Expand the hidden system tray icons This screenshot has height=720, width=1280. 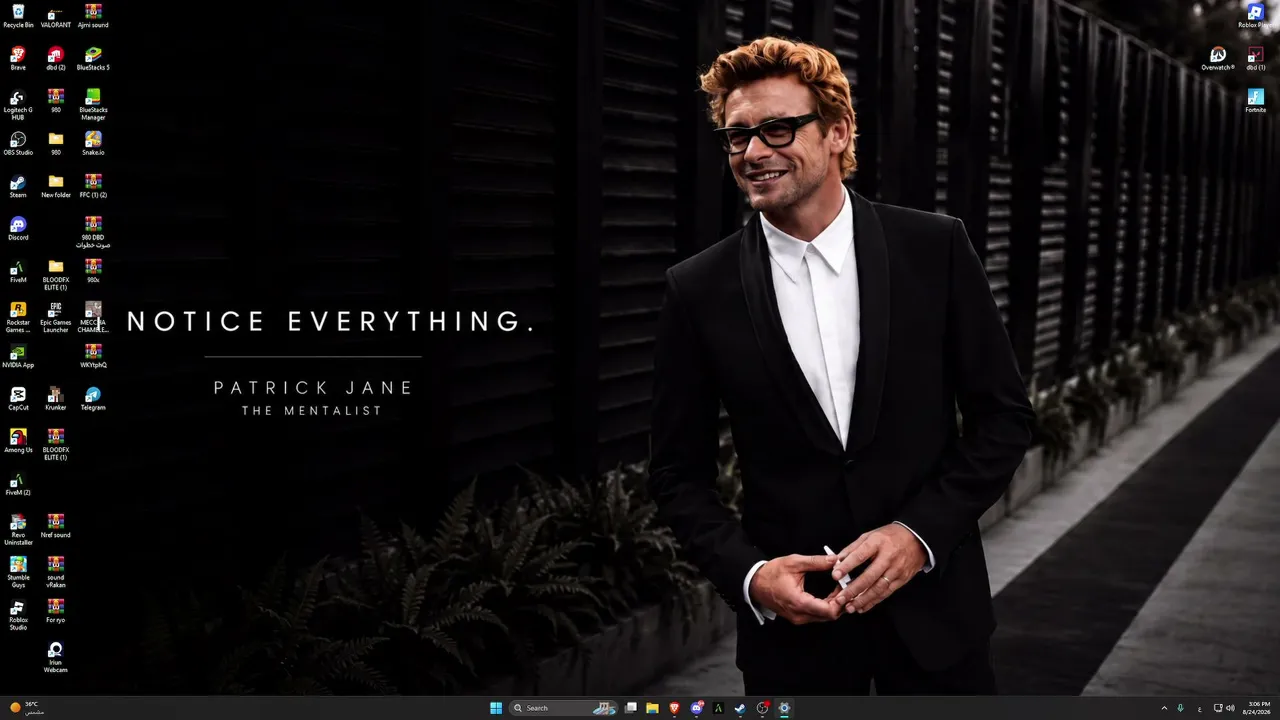pos(1164,708)
